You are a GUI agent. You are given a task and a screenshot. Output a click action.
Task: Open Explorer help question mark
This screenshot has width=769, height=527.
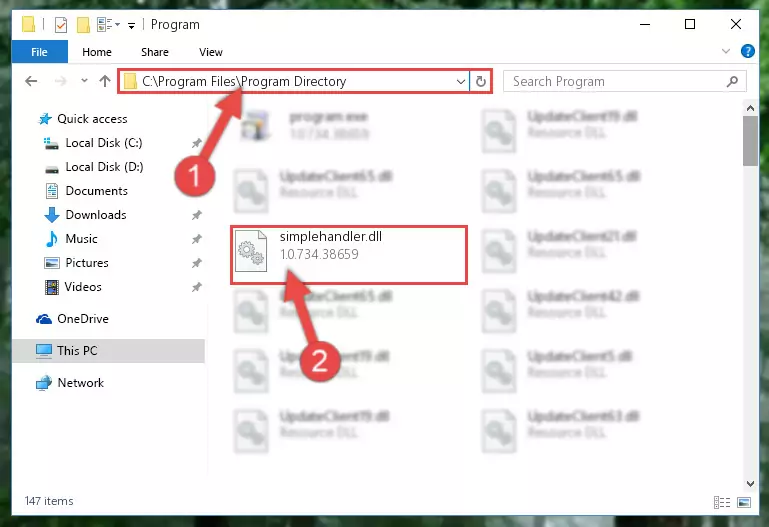747,51
